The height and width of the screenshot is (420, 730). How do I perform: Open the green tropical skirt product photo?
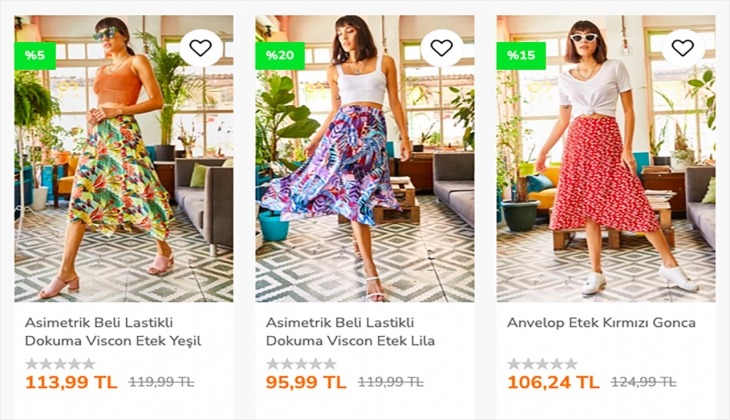click(x=124, y=180)
